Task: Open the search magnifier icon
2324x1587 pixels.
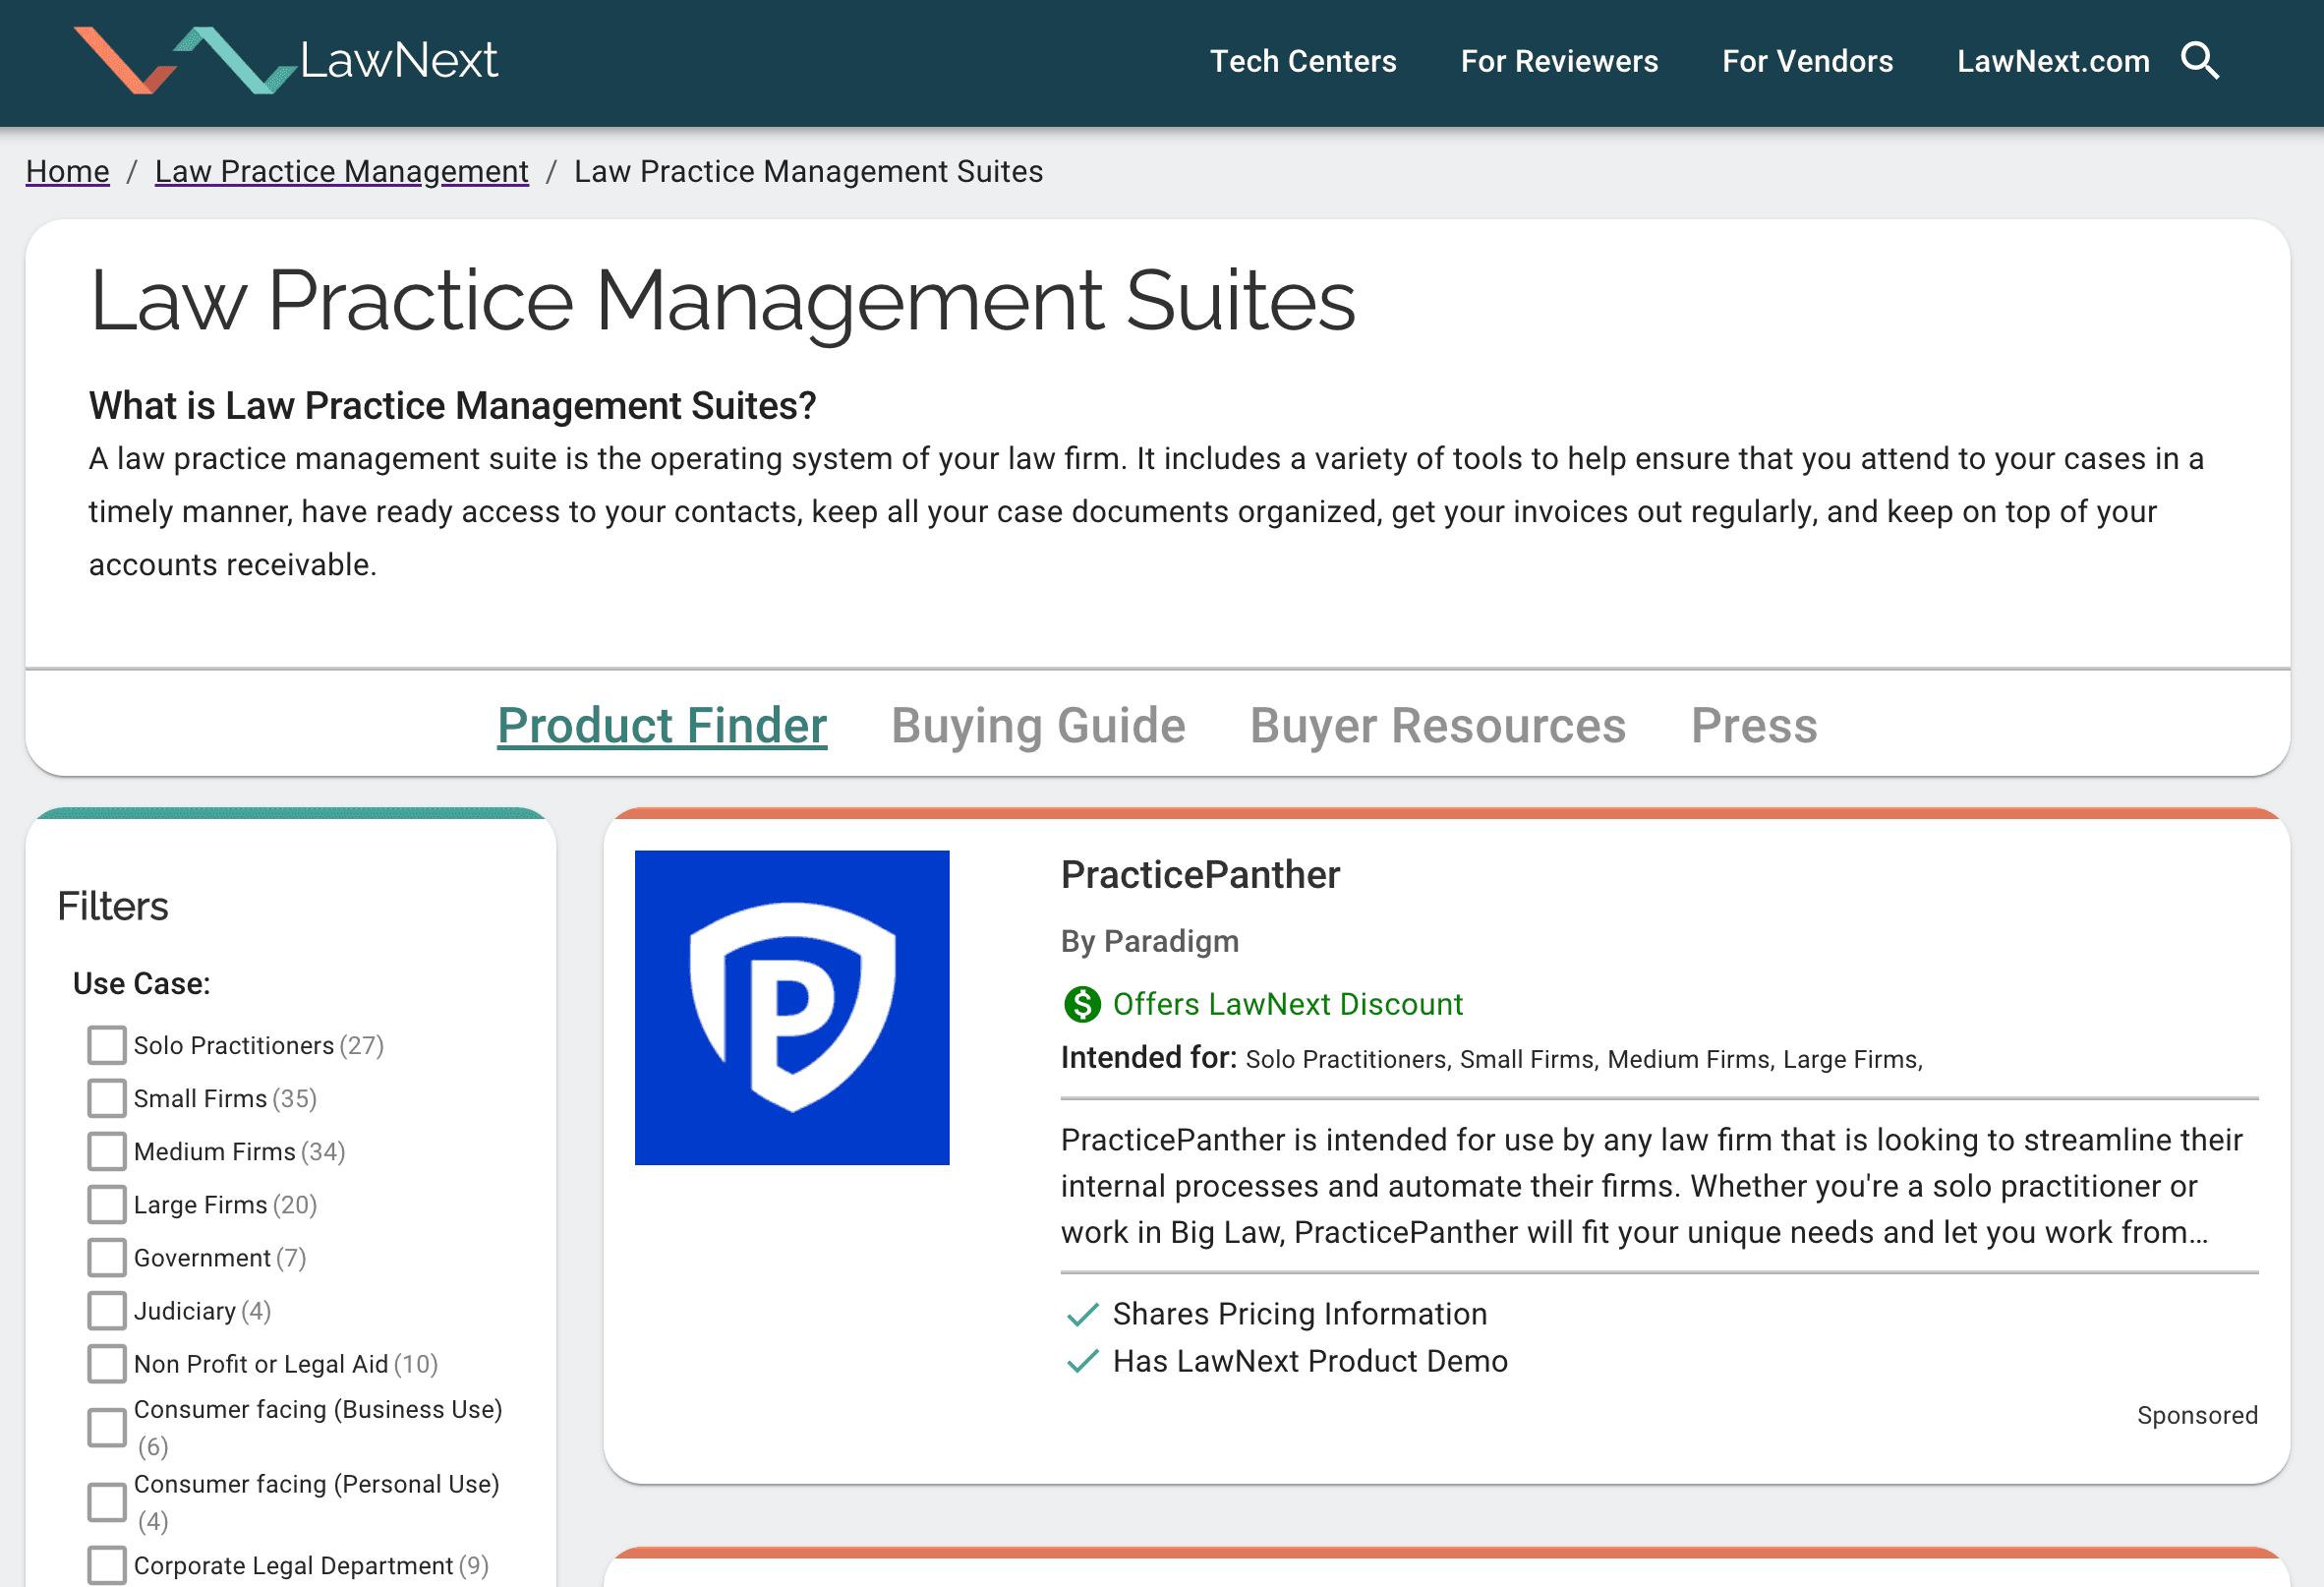Action: tap(2199, 61)
